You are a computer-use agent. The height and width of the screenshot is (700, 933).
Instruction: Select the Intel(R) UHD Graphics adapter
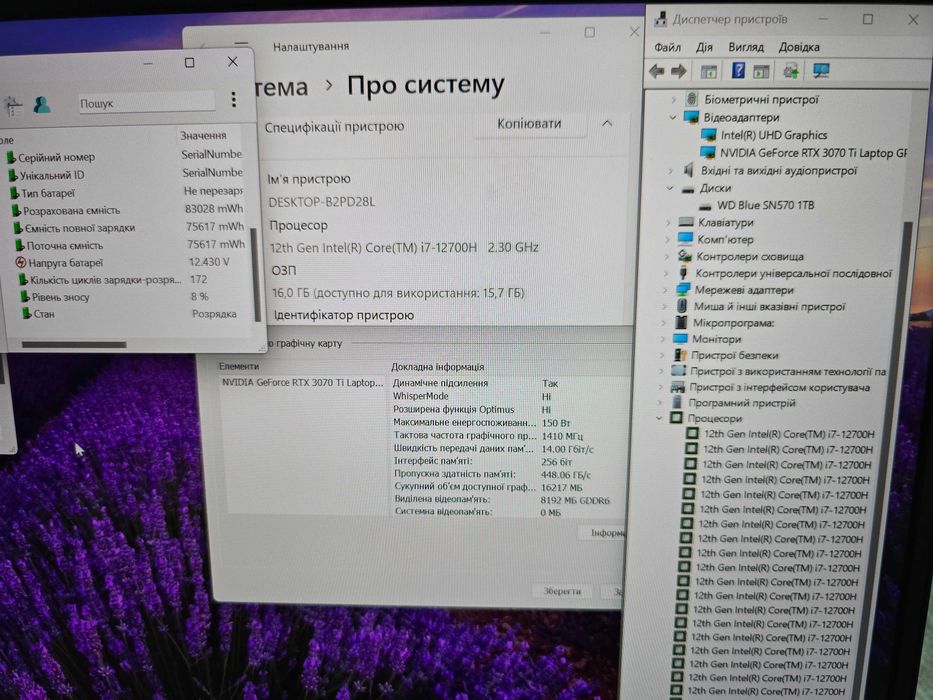774,135
